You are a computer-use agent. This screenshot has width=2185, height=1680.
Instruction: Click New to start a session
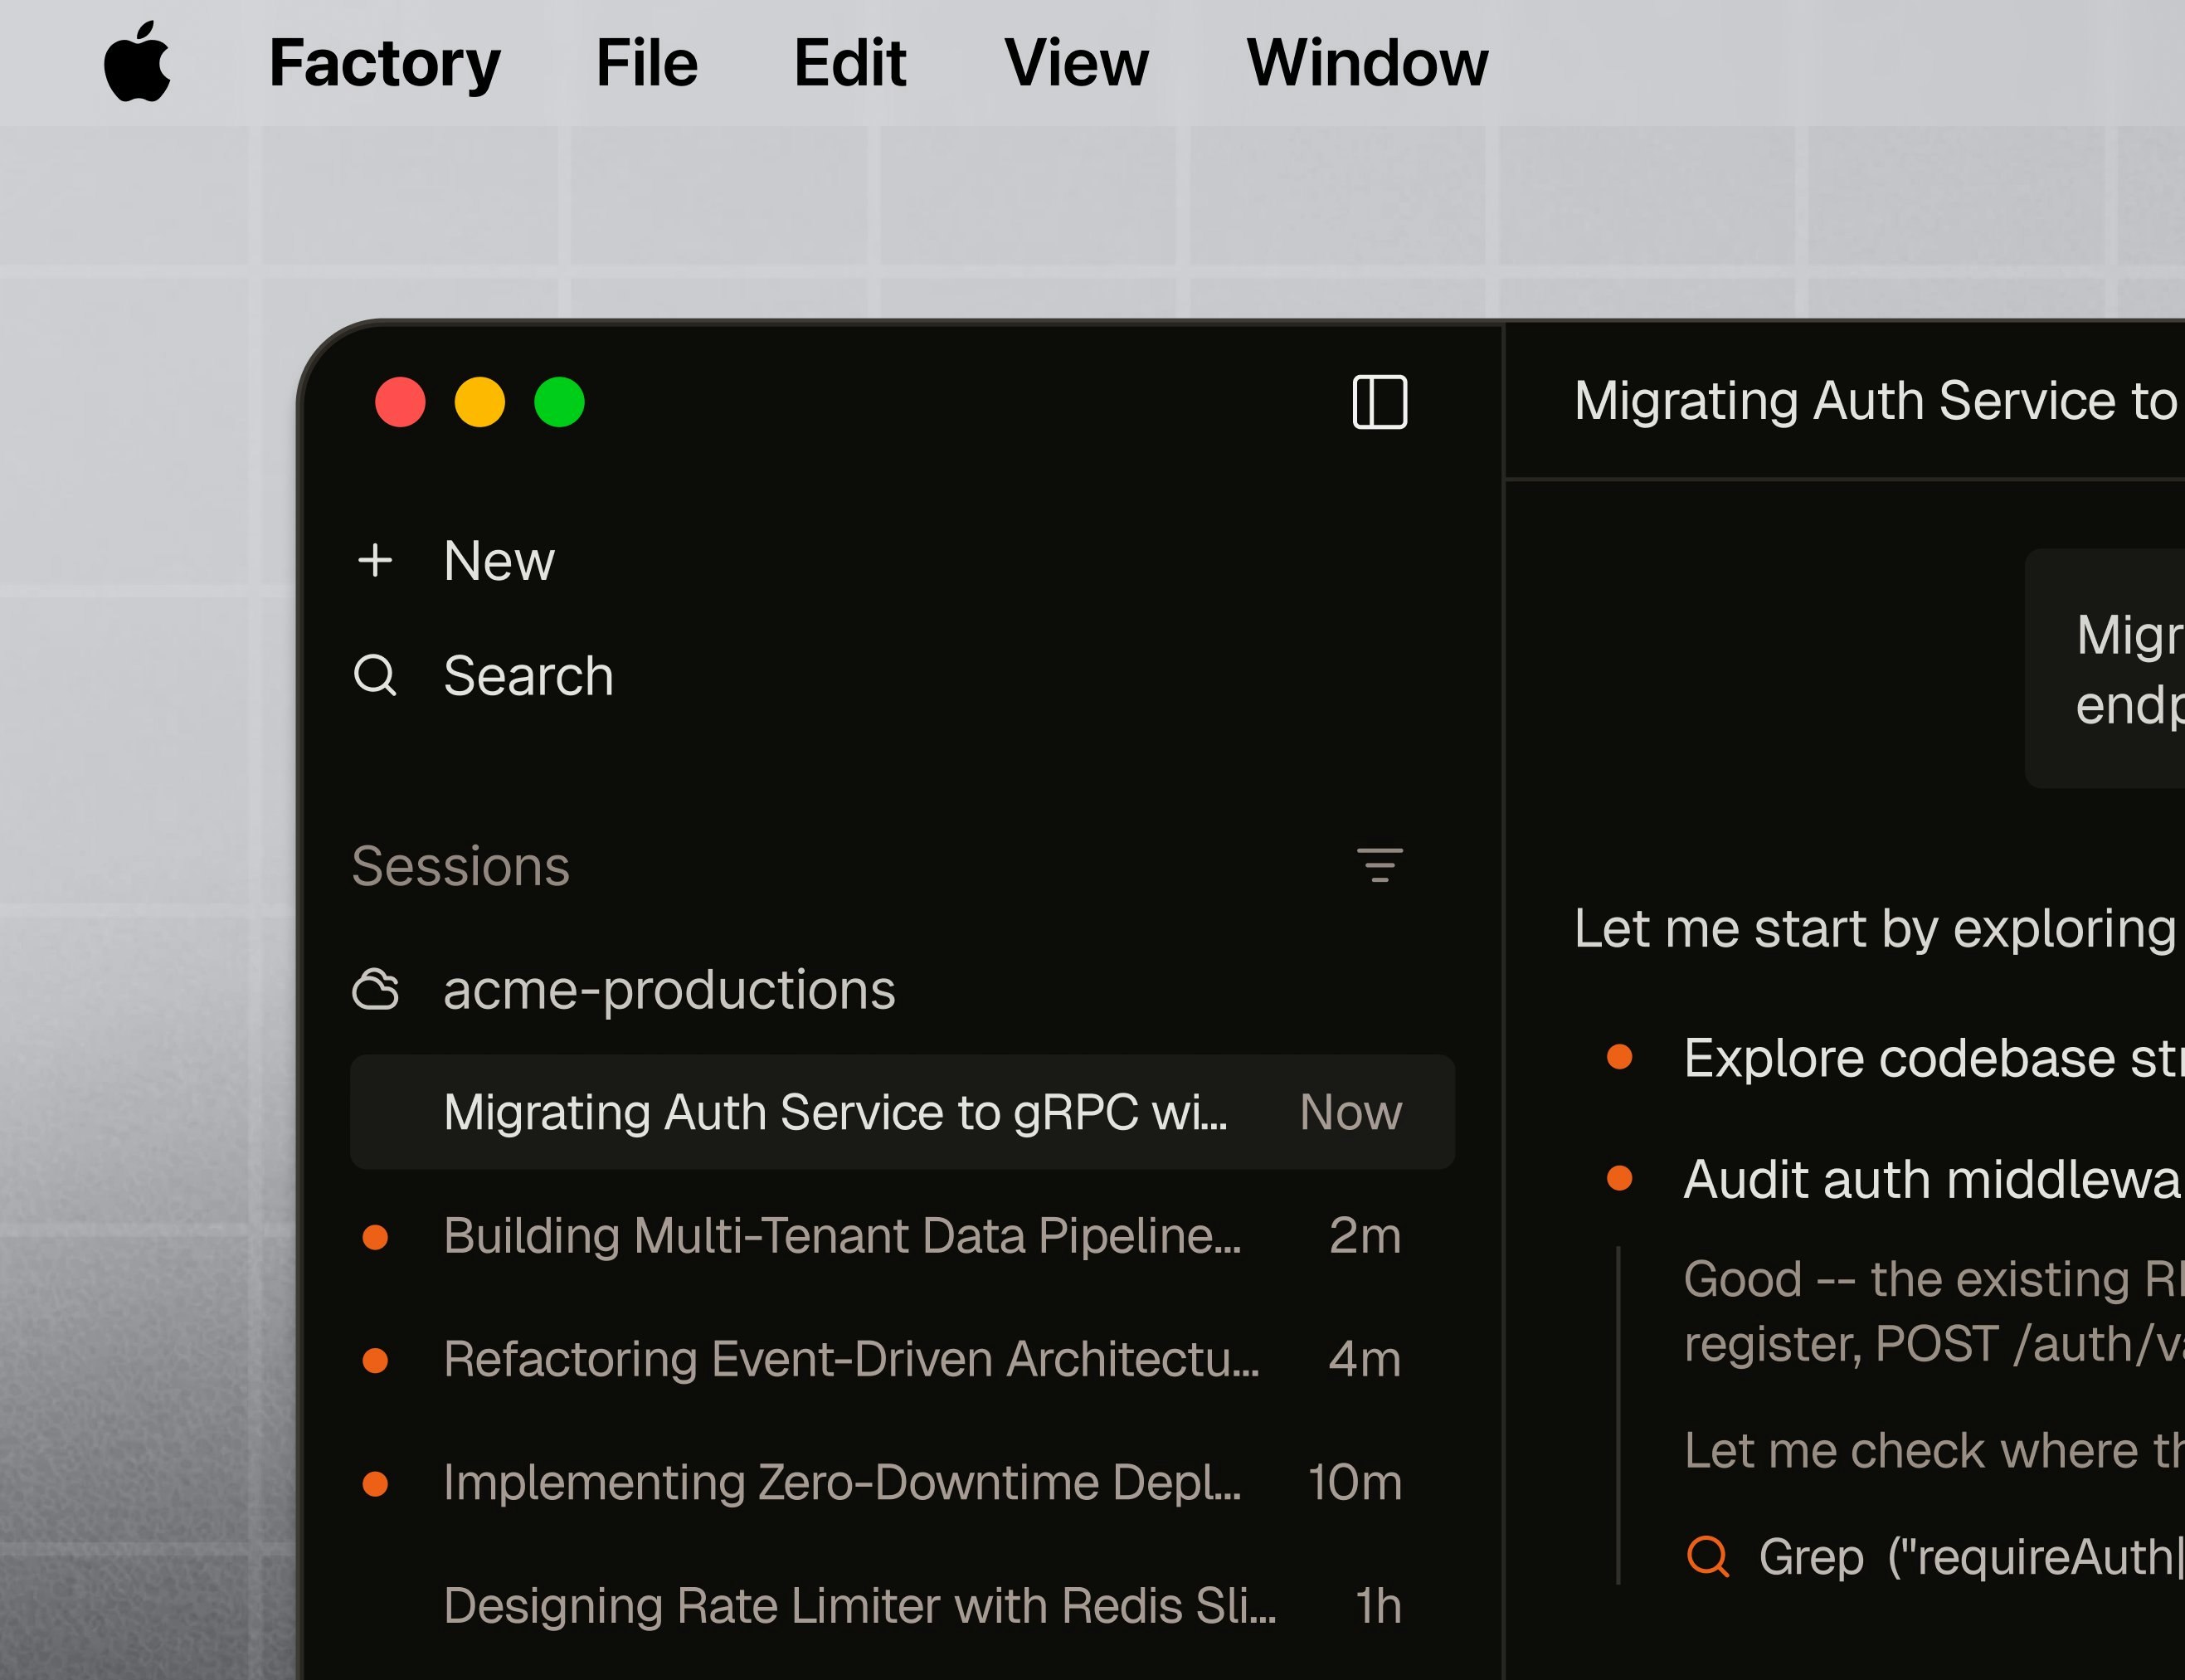click(x=499, y=561)
